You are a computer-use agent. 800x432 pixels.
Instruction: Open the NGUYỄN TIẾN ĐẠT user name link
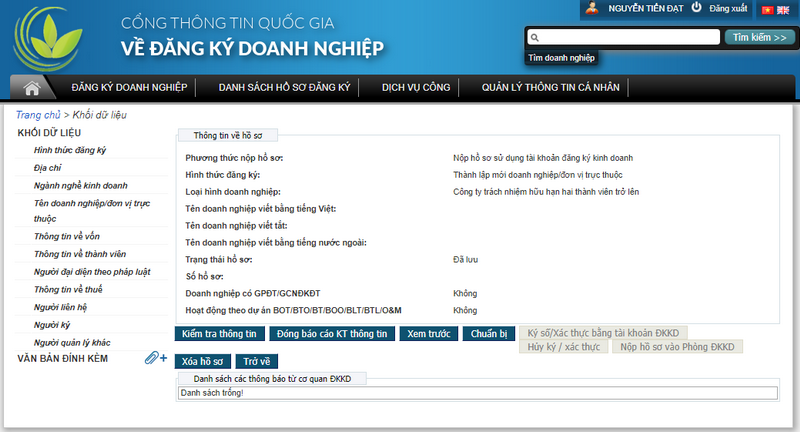tap(645, 8)
